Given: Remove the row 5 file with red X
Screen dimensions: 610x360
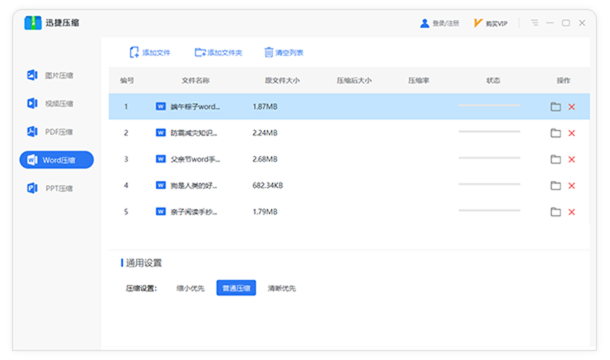Looking at the screenshot, I should point(571,212).
